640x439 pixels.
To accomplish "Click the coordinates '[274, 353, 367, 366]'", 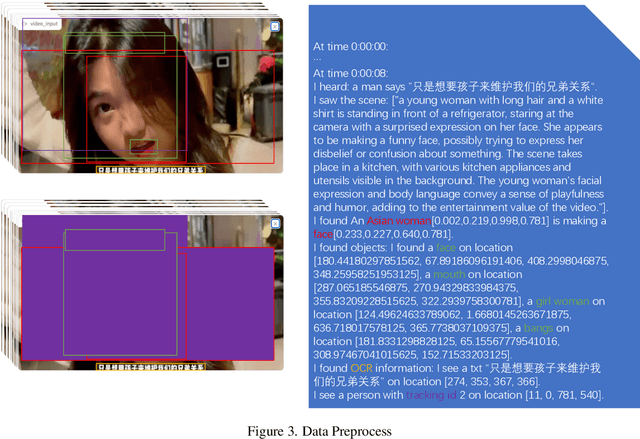I will tap(492, 382).
